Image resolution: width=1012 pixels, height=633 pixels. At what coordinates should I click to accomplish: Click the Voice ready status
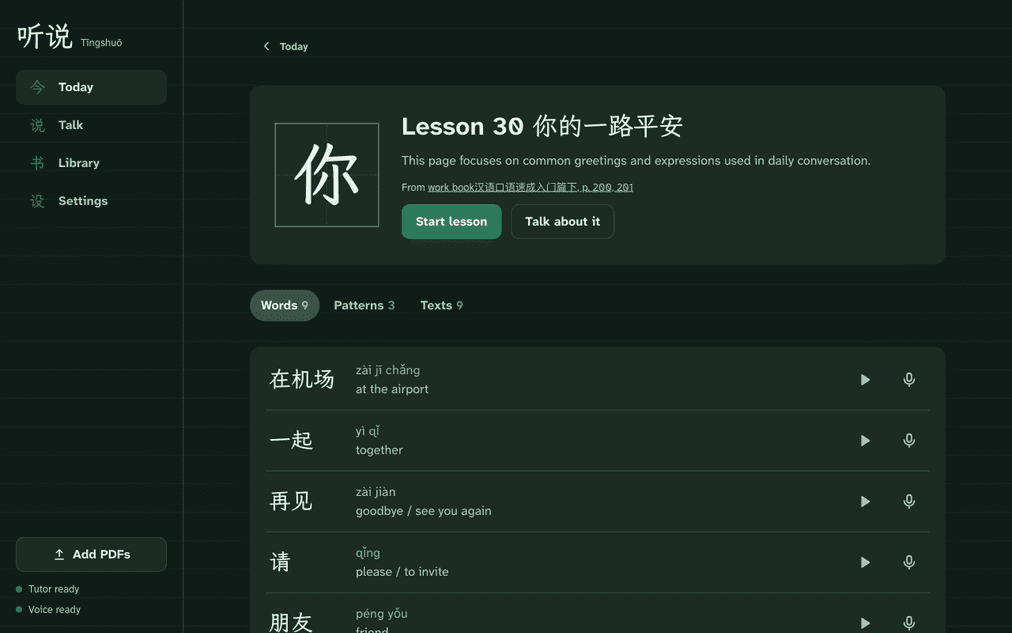point(48,610)
